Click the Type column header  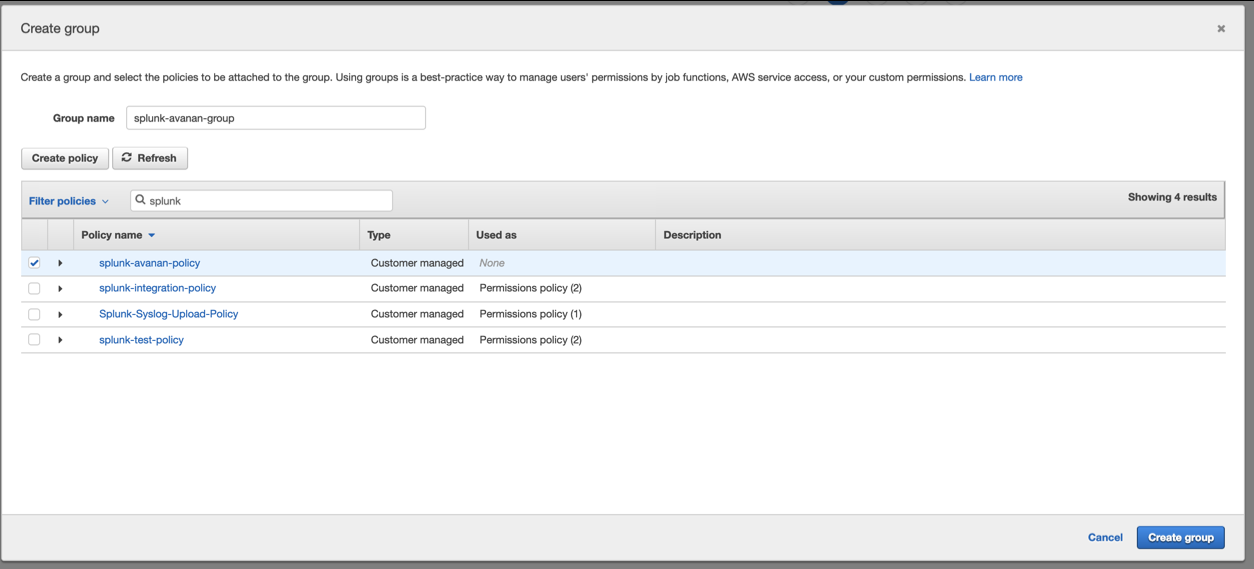379,235
